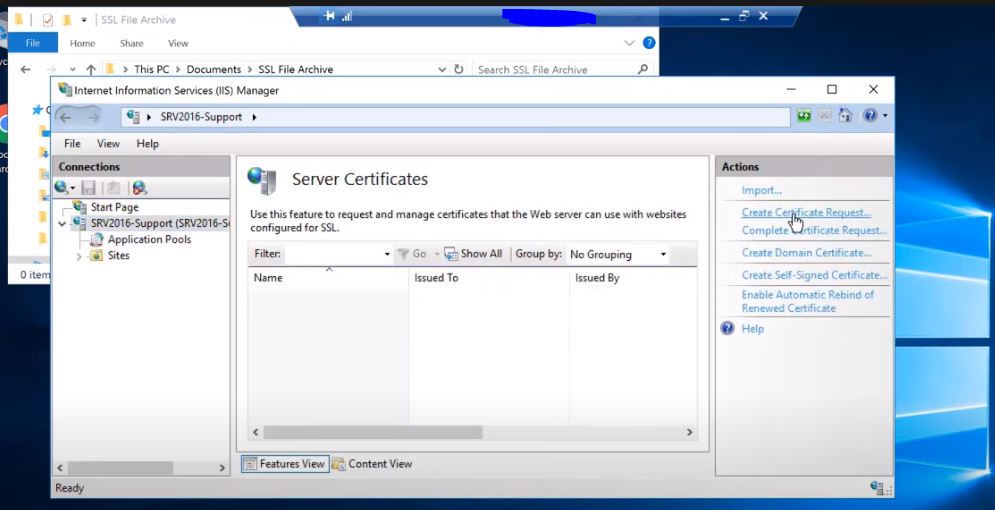Screen dimensions: 995x510
Task: Switch to Features View tab
Action: [285, 464]
